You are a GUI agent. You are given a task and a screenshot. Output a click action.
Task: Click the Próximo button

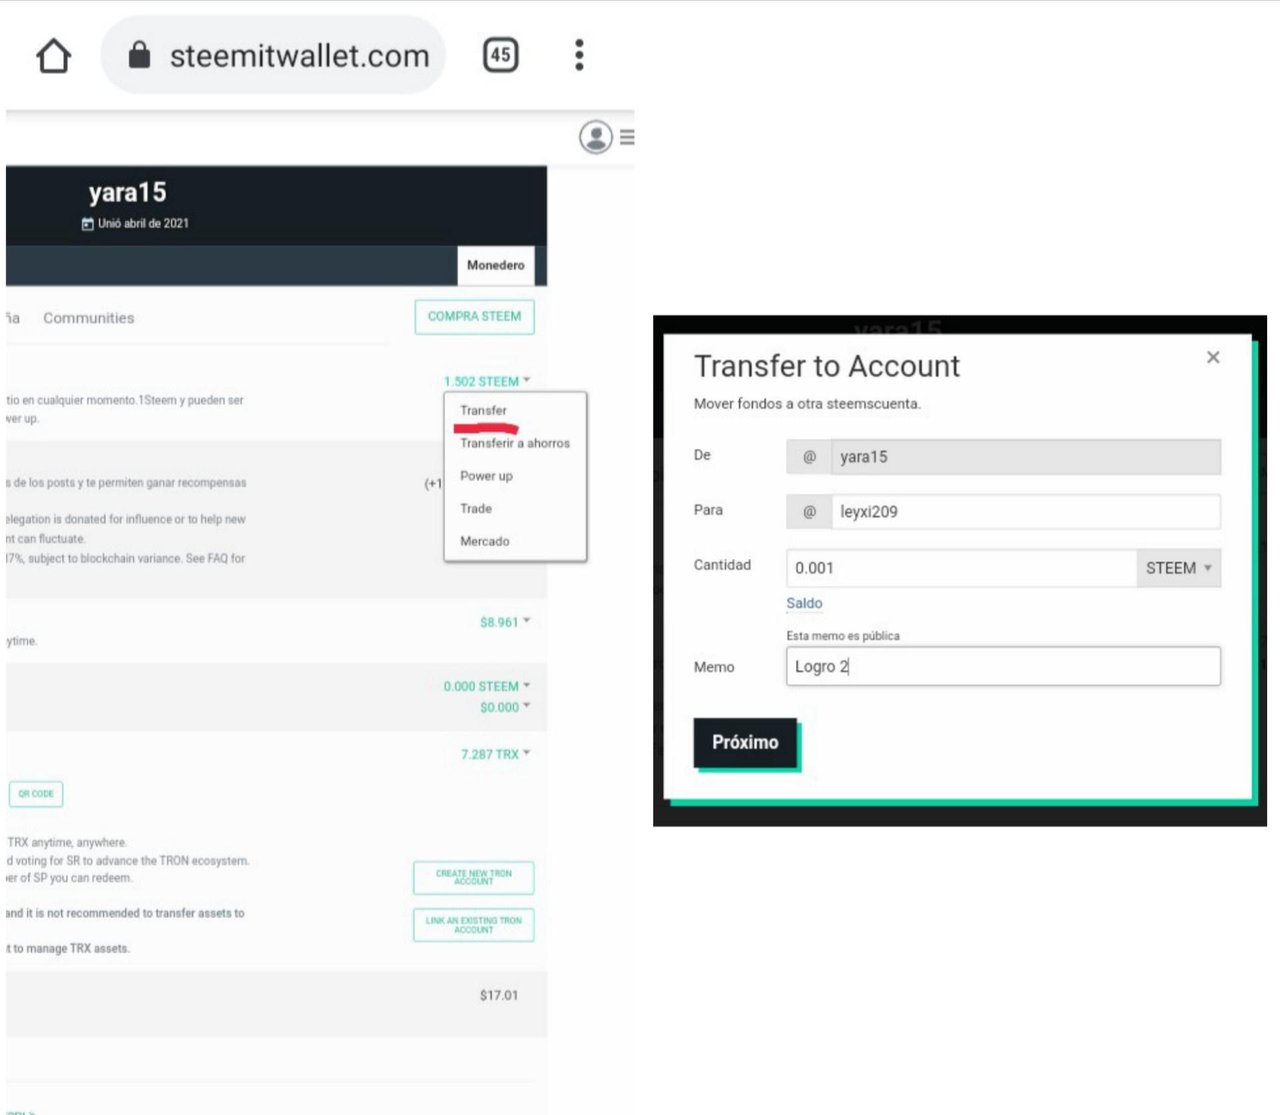point(745,742)
